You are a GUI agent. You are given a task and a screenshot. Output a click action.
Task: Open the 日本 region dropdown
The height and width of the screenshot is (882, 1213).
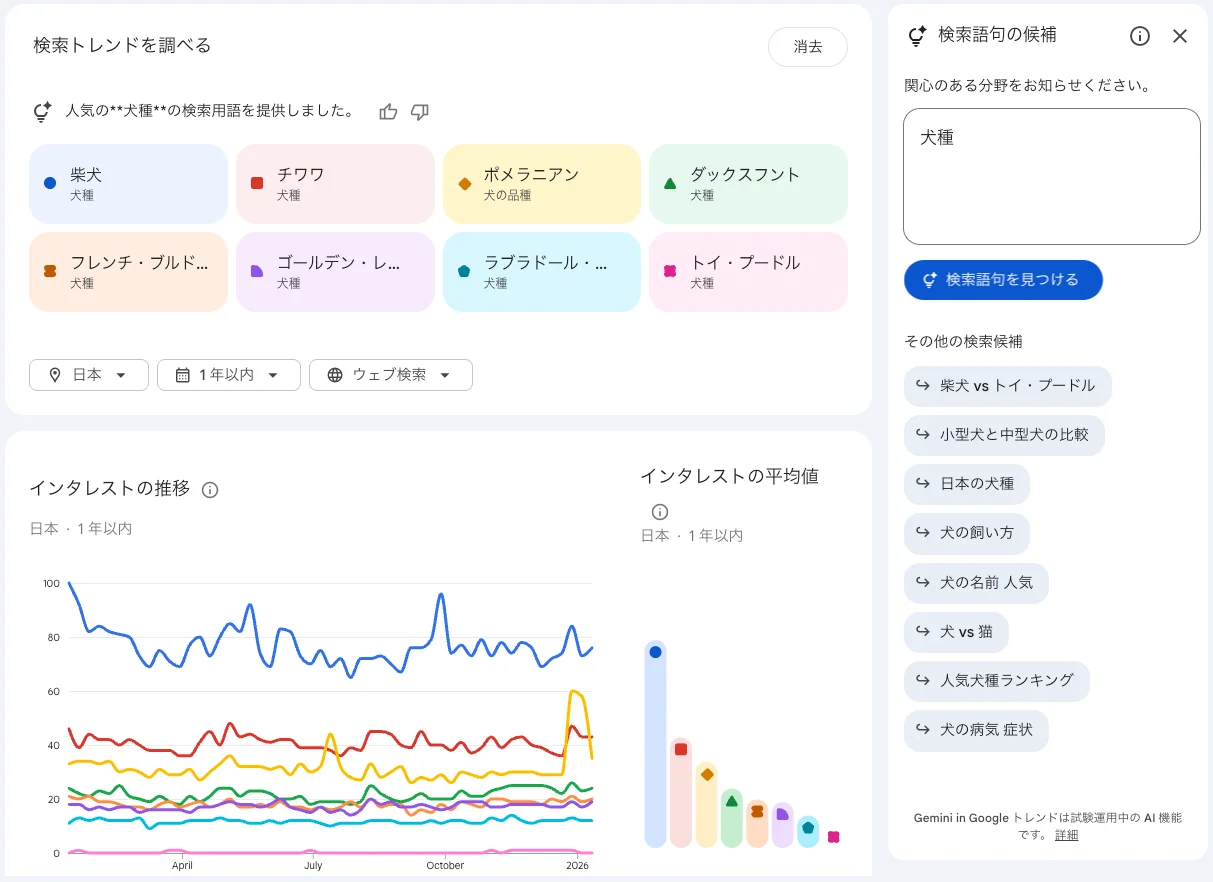[x=89, y=375]
